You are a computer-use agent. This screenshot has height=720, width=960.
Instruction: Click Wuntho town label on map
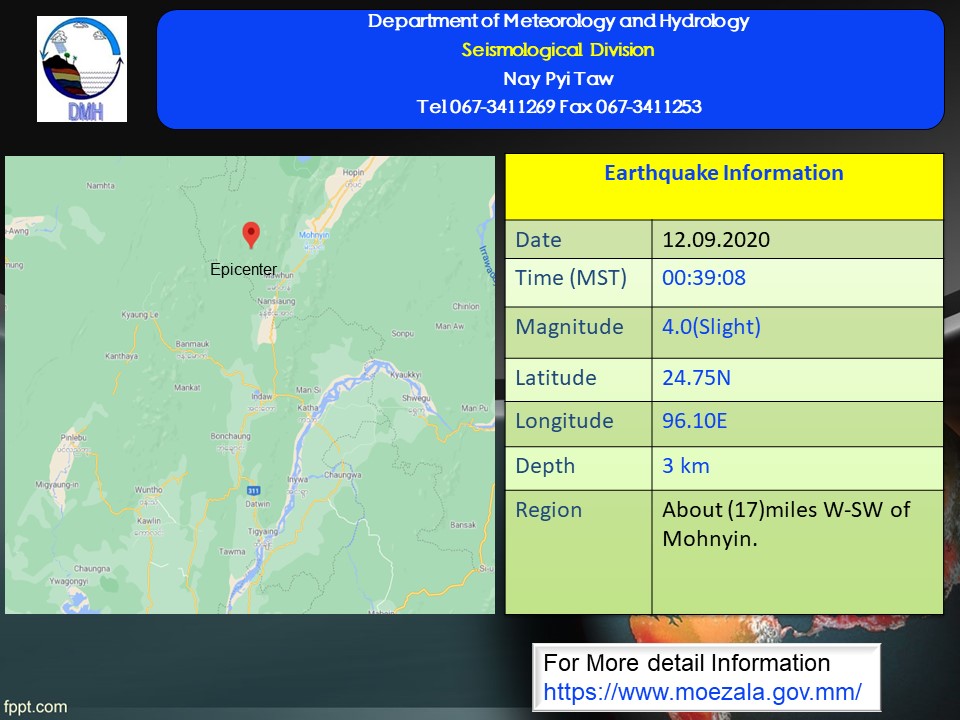149,490
